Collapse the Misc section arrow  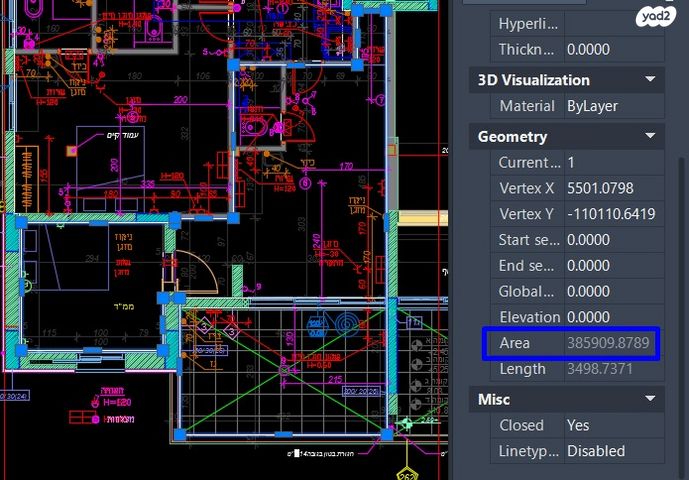point(651,398)
